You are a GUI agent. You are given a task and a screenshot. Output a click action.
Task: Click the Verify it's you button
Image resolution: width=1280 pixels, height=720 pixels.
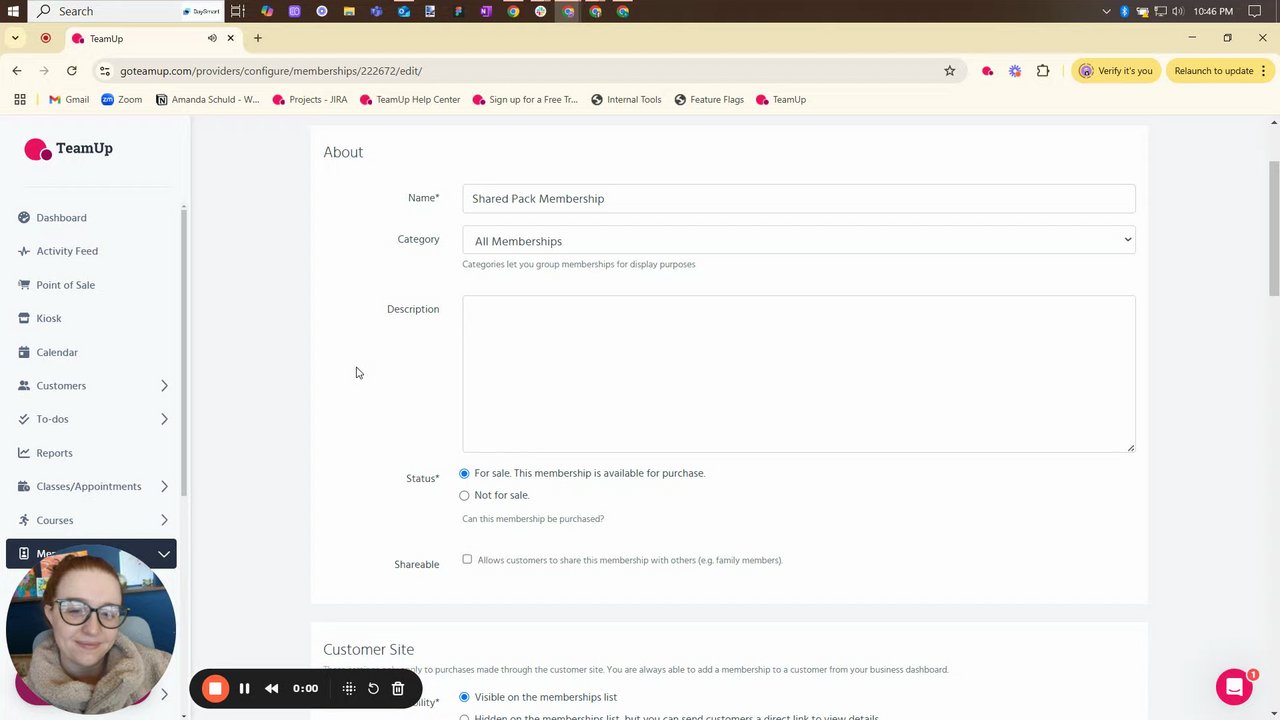(x=1116, y=71)
